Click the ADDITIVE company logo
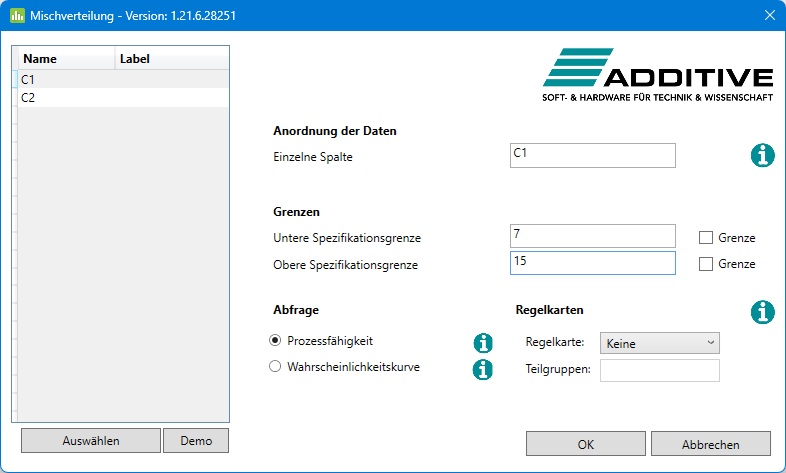This screenshot has width=786, height=473. tap(658, 75)
